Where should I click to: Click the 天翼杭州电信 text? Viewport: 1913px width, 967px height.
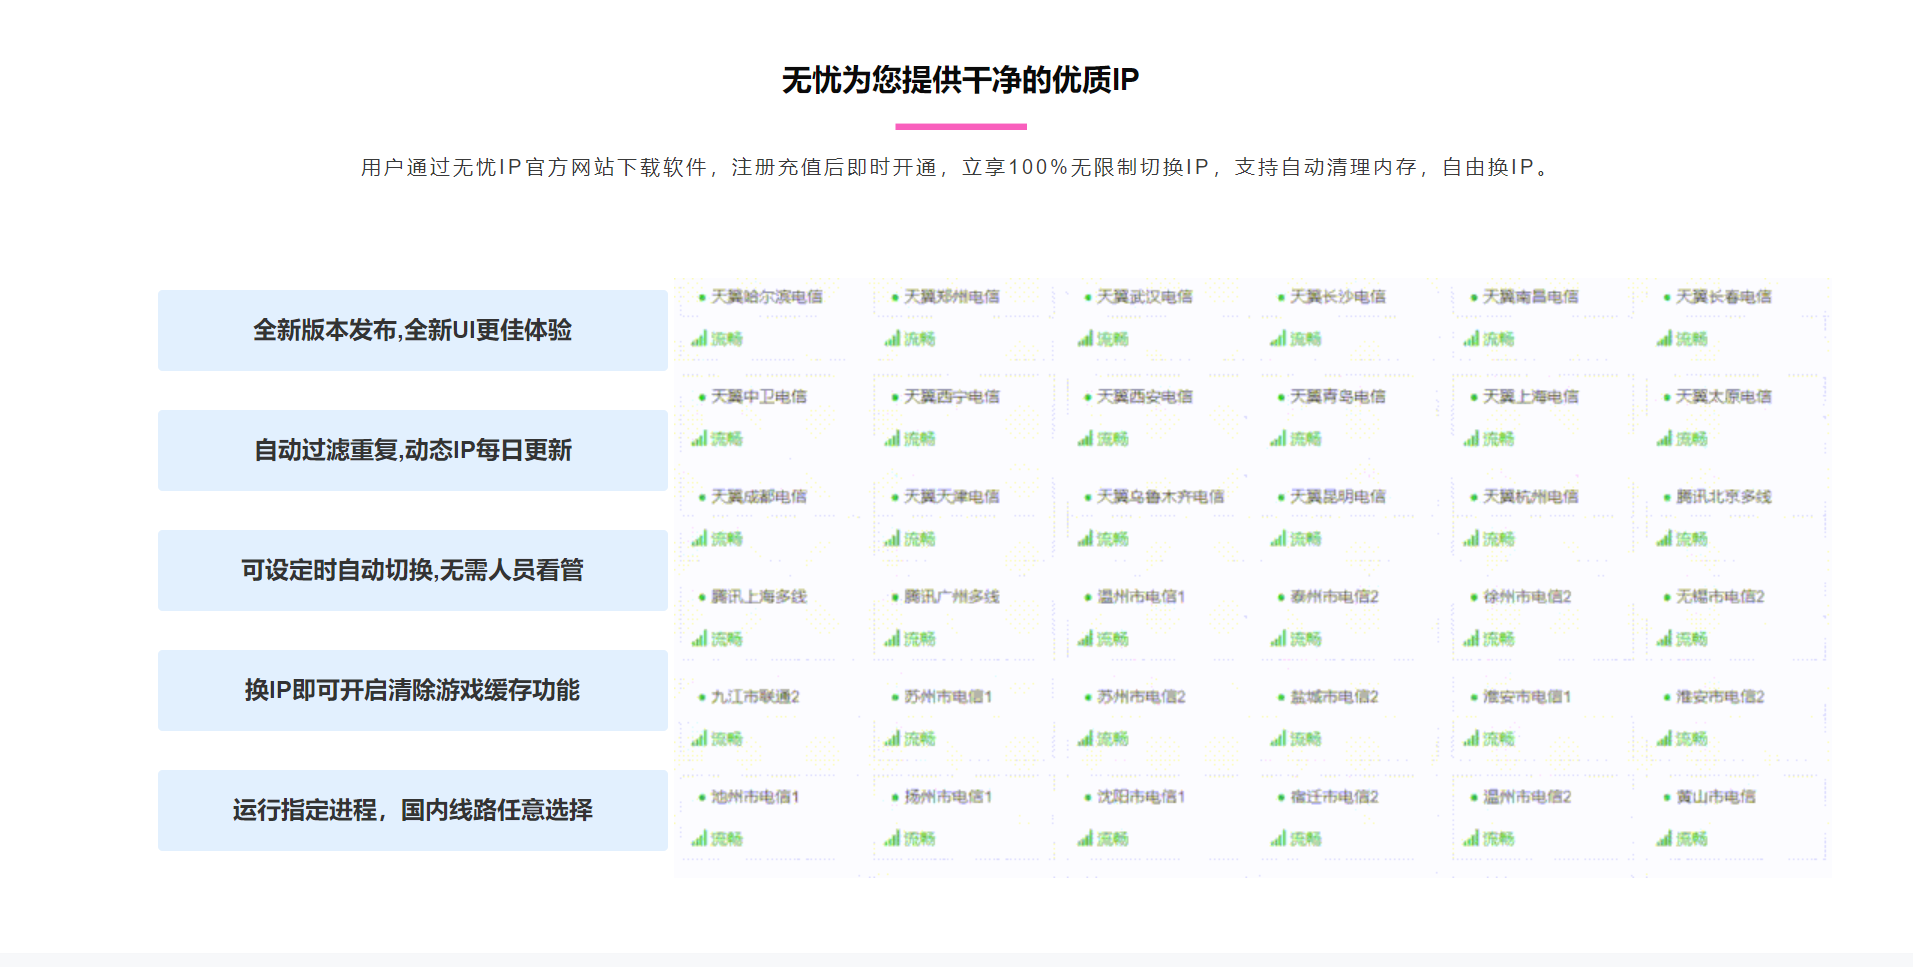point(1531,497)
